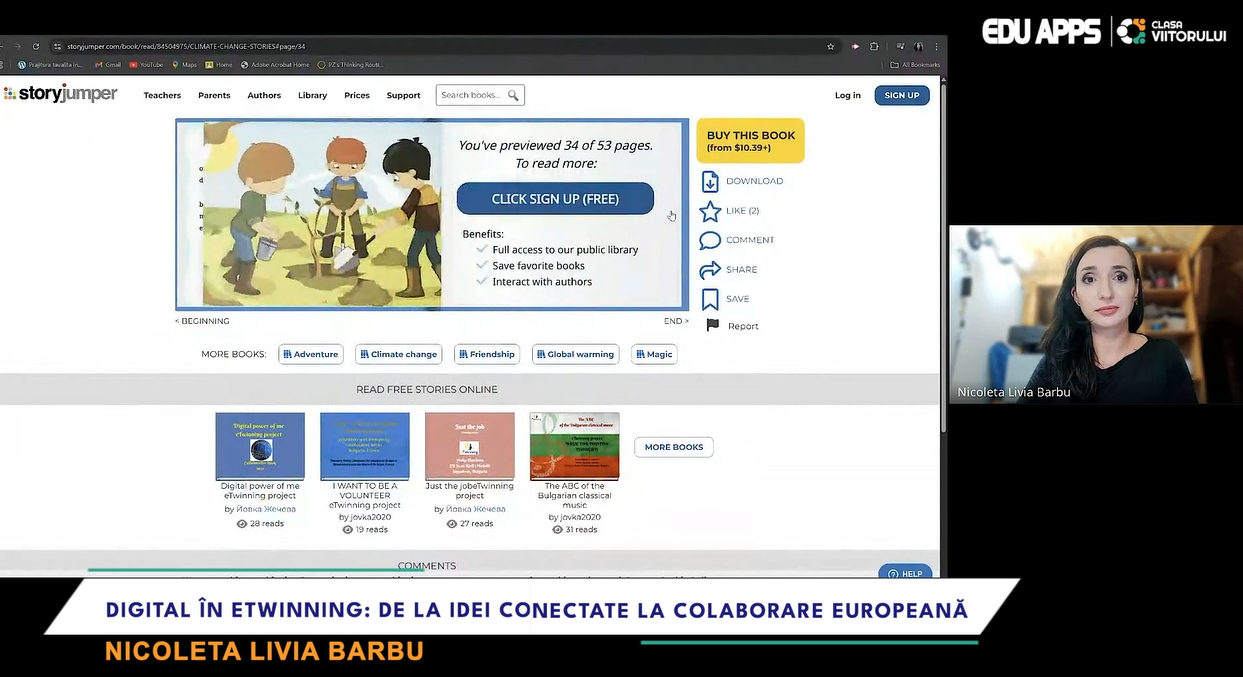This screenshot has width=1243, height=677.
Task: Click the Save bookmark icon
Action: (x=710, y=299)
